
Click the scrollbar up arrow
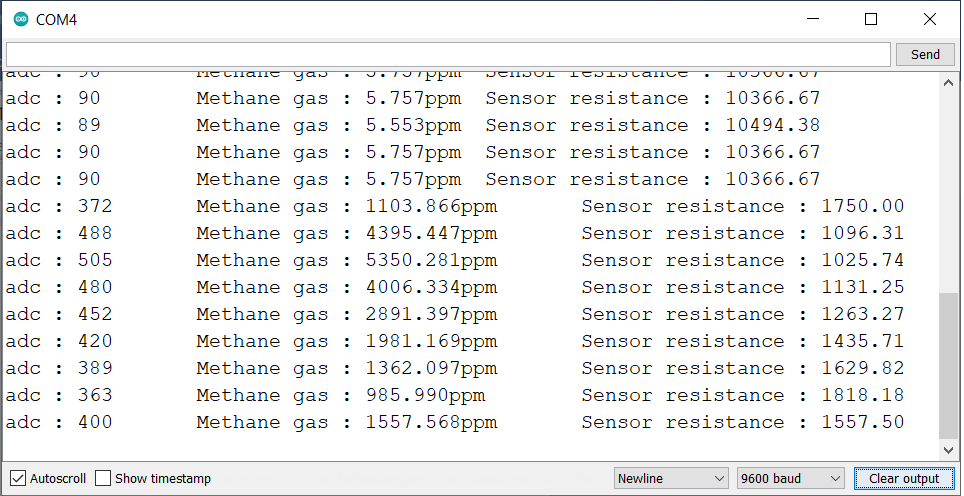[x=949, y=82]
